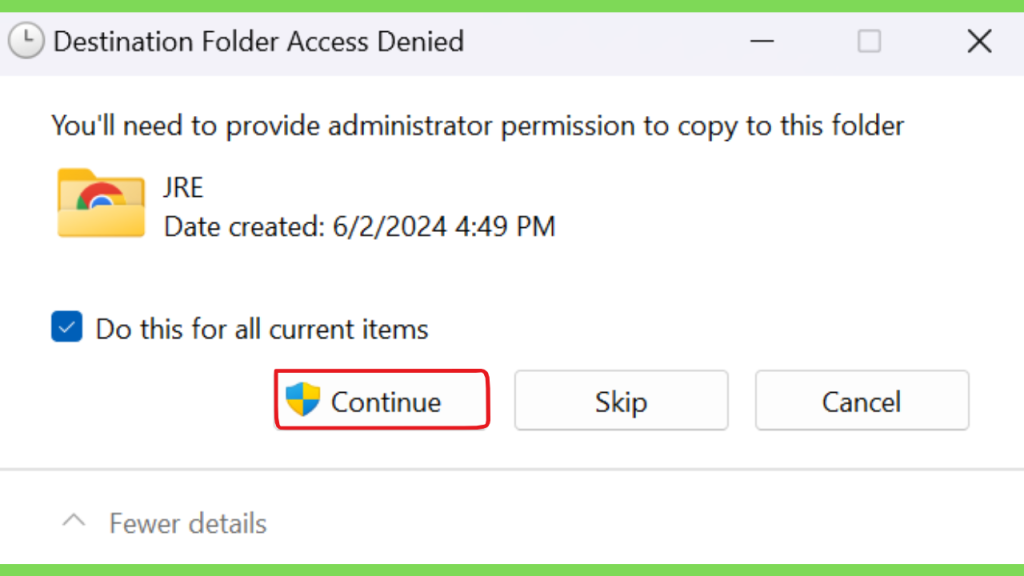Click the Fewer details label
The width and height of the screenshot is (1024, 576).
point(187,524)
